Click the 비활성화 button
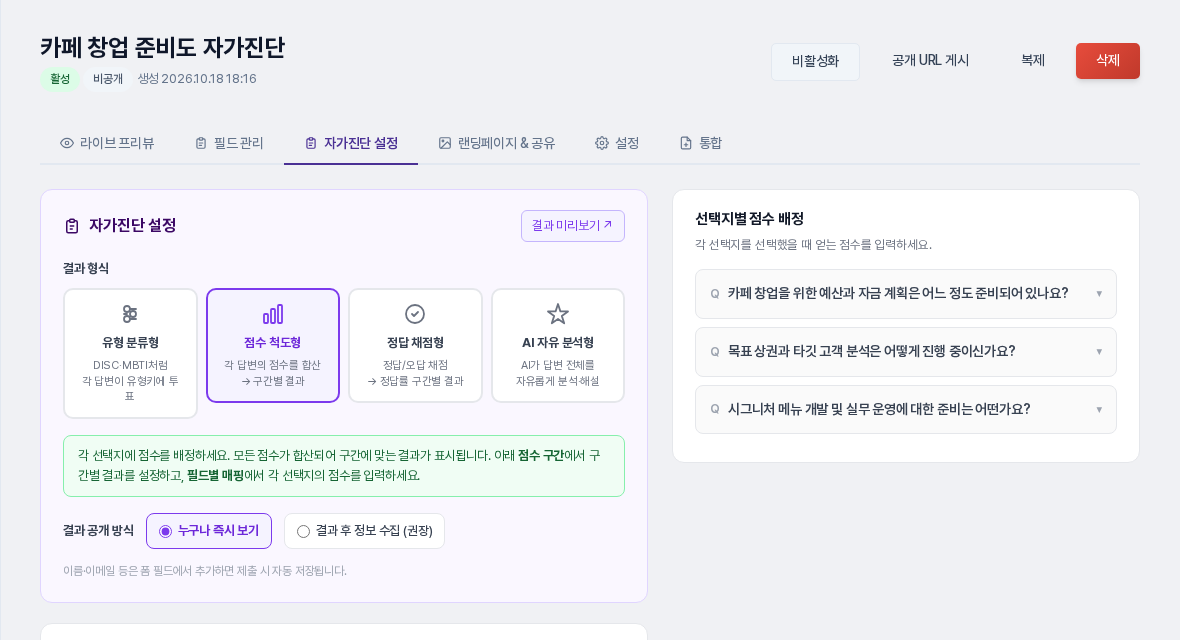Viewport: 1180px width, 640px height. click(x=815, y=61)
